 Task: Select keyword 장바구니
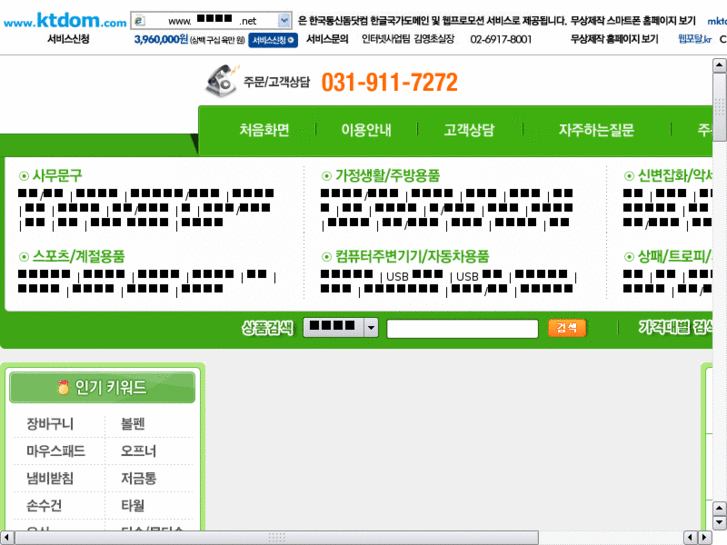tap(50, 423)
